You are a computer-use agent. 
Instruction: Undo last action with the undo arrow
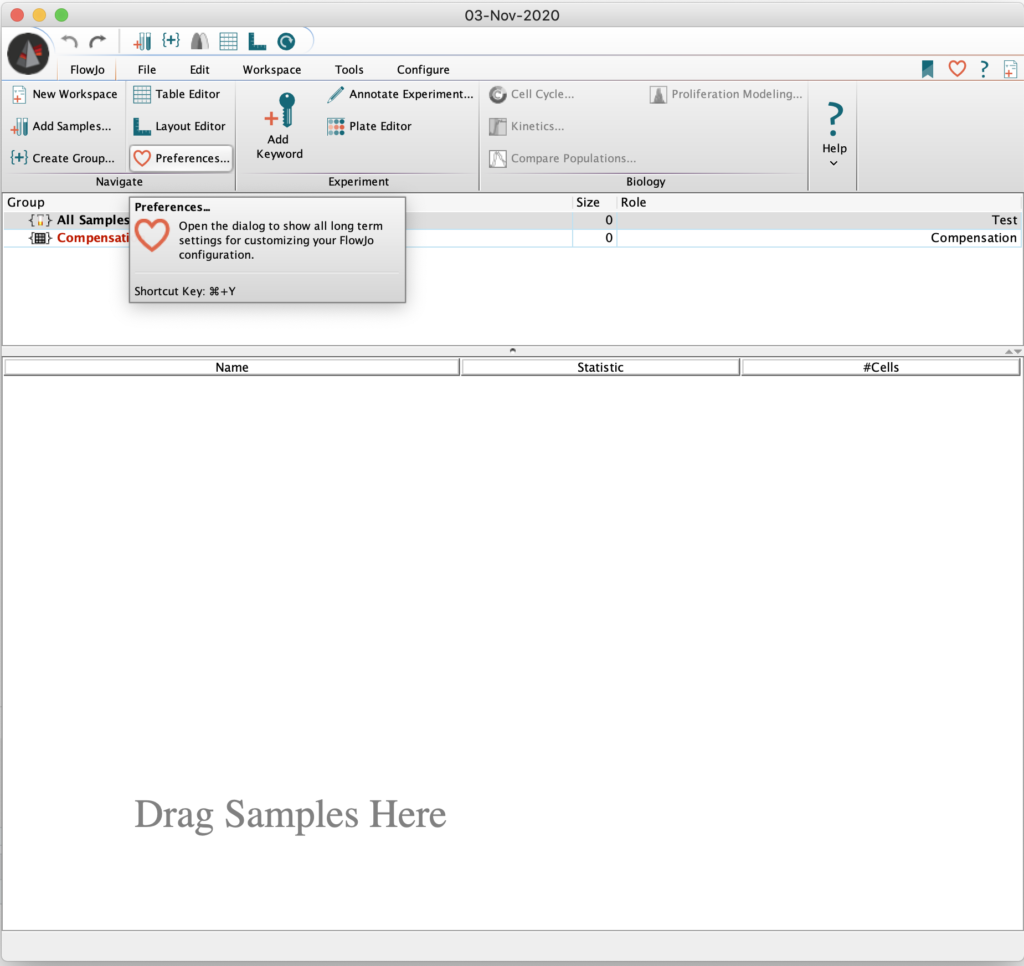click(70, 42)
